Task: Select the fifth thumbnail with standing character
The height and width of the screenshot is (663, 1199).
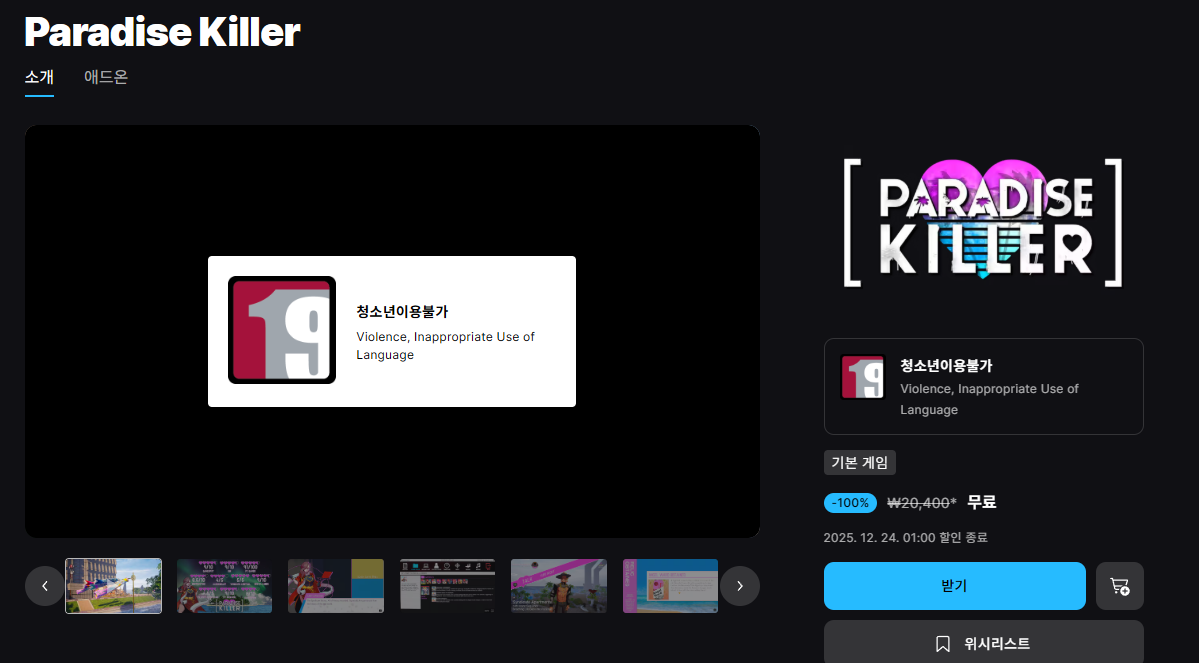Action: pos(559,586)
